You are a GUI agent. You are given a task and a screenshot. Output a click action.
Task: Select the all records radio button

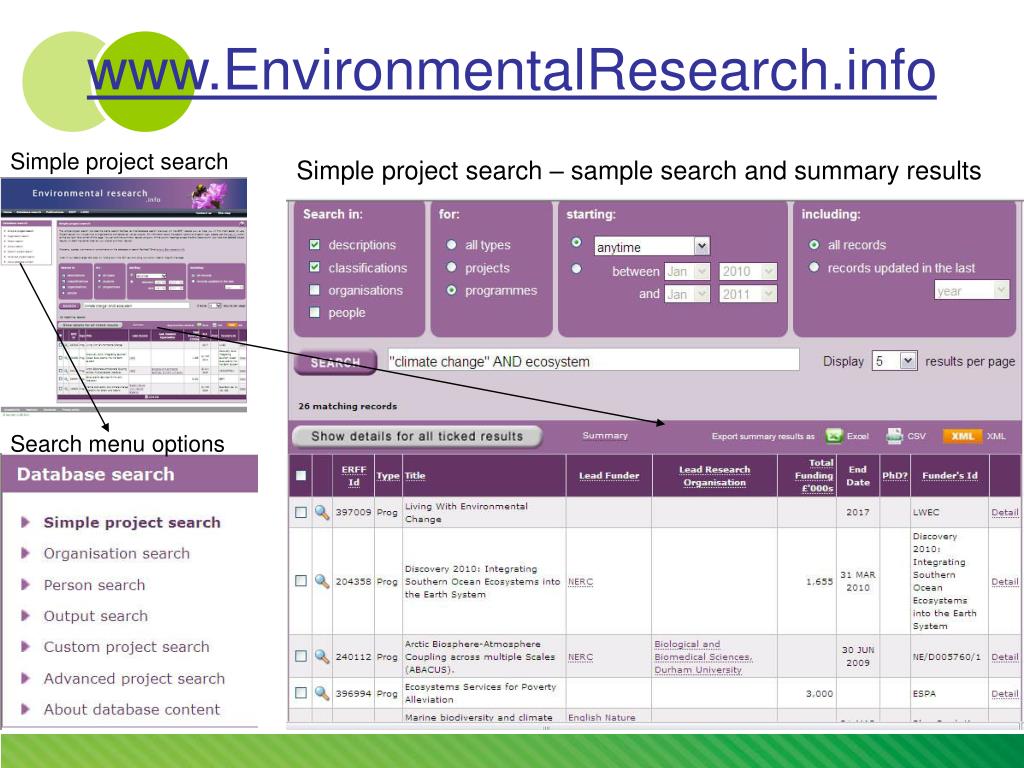pyautogui.click(x=814, y=244)
